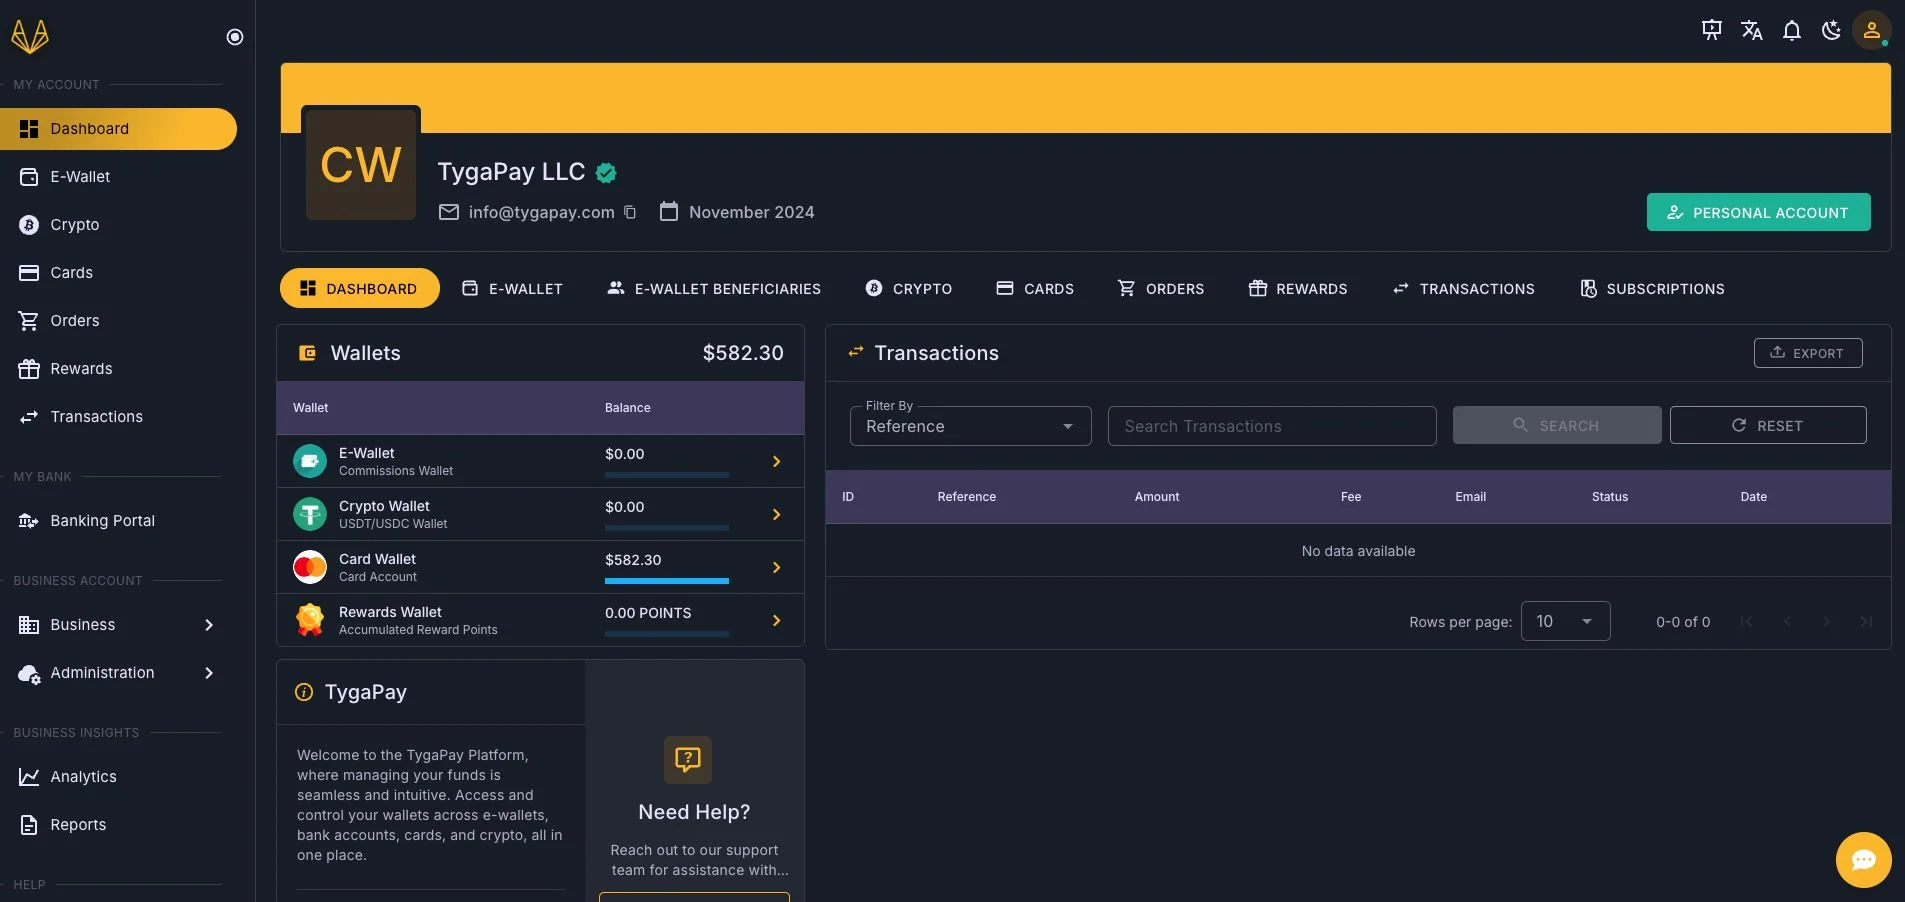Image resolution: width=1905 pixels, height=902 pixels.
Task: Open Analytics in the sidebar
Action: [118, 777]
